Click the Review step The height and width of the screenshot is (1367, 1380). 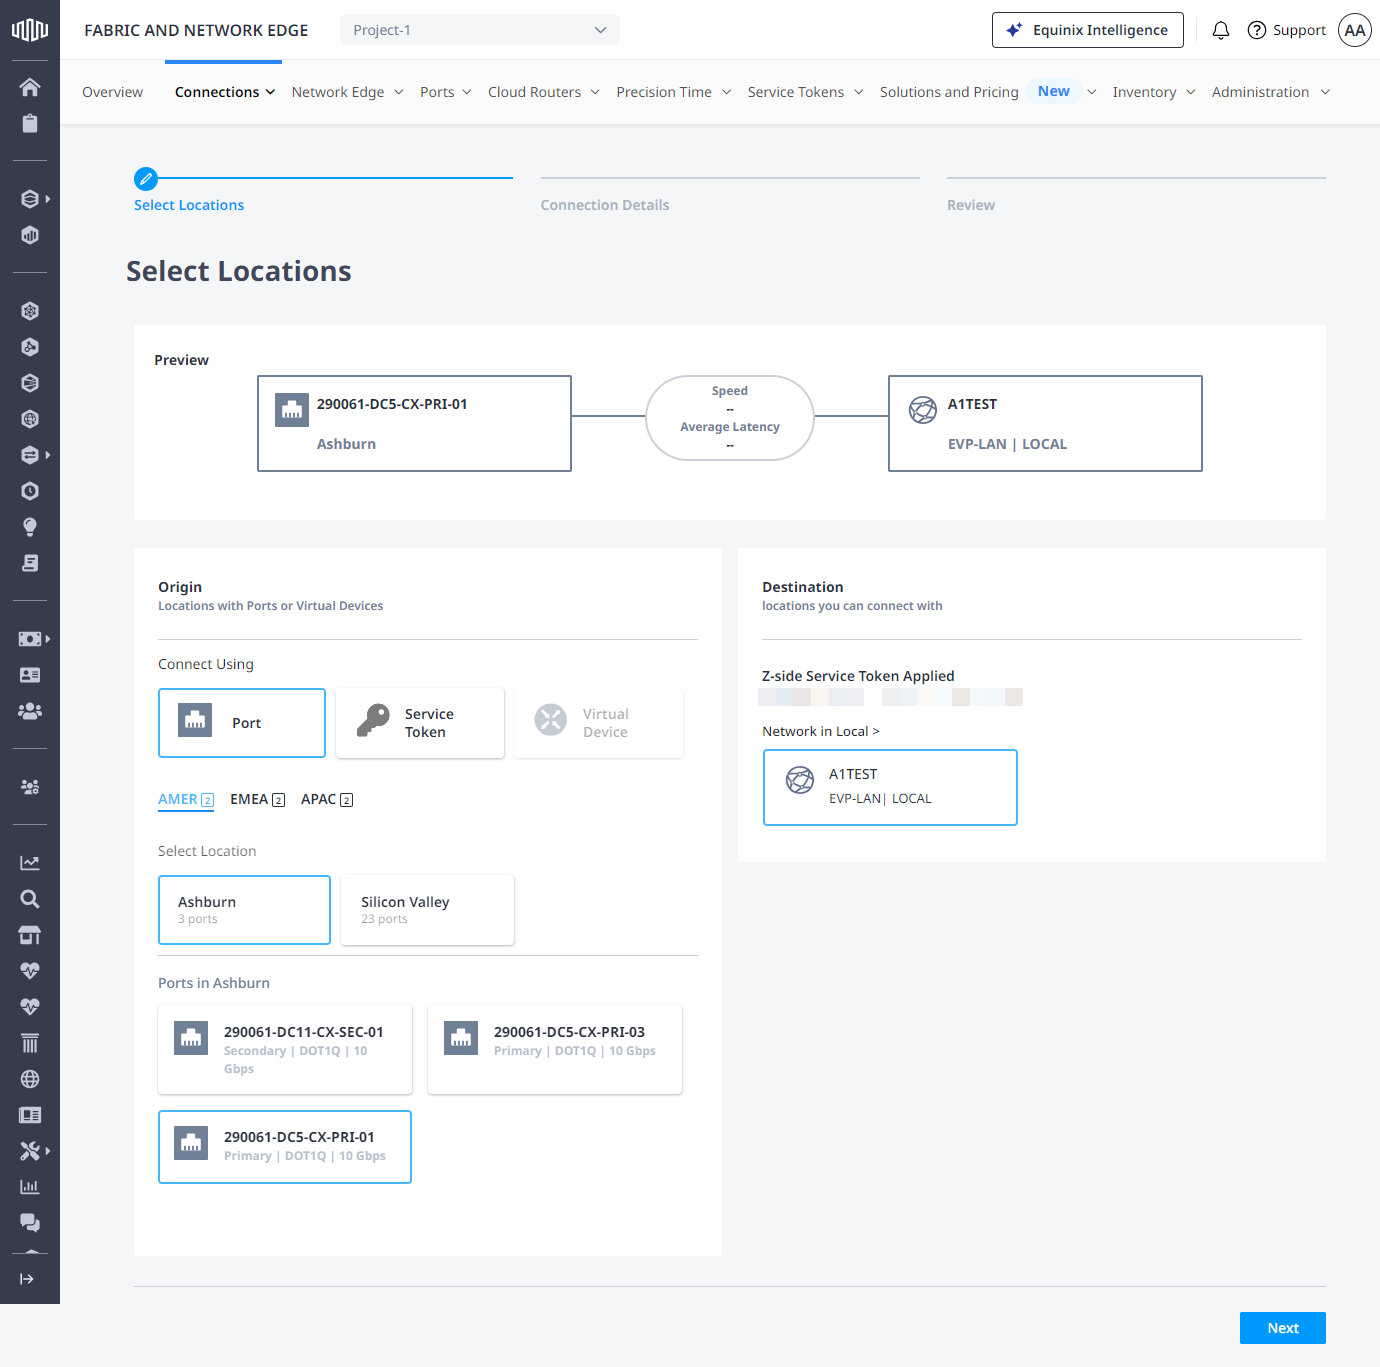pos(971,205)
